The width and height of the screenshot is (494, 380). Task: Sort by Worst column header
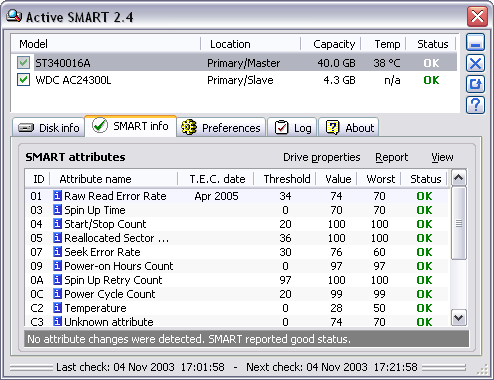[x=379, y=179]
